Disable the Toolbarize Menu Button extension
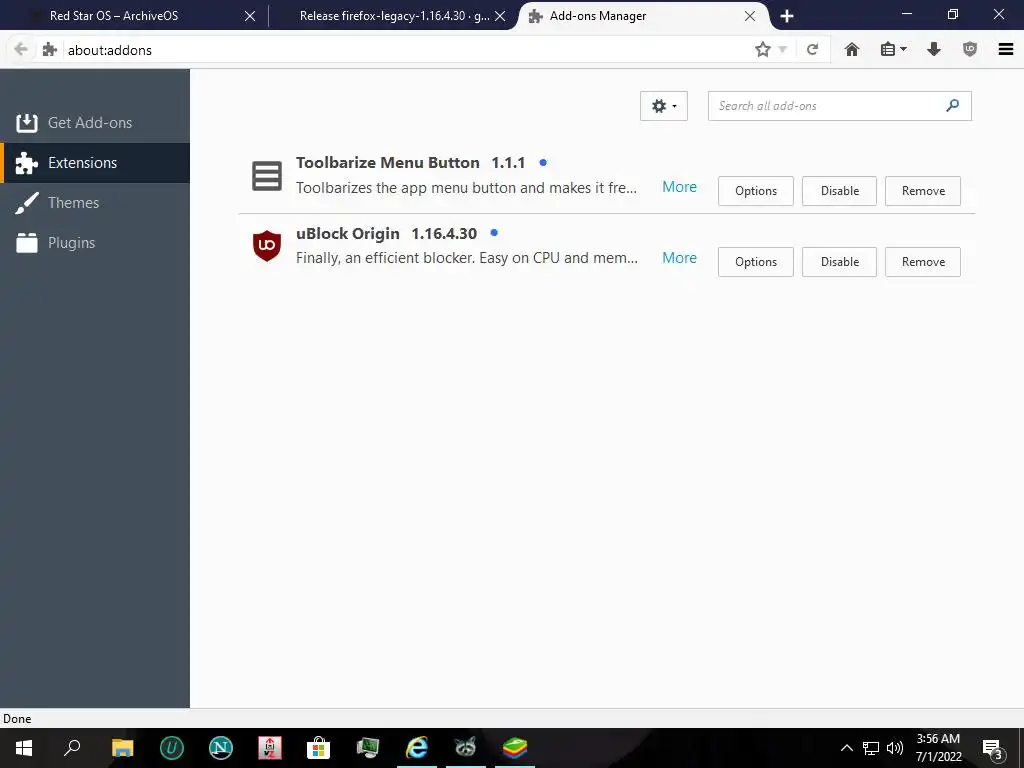Viewport: 1024px width, 768px height. coord(839,191)
